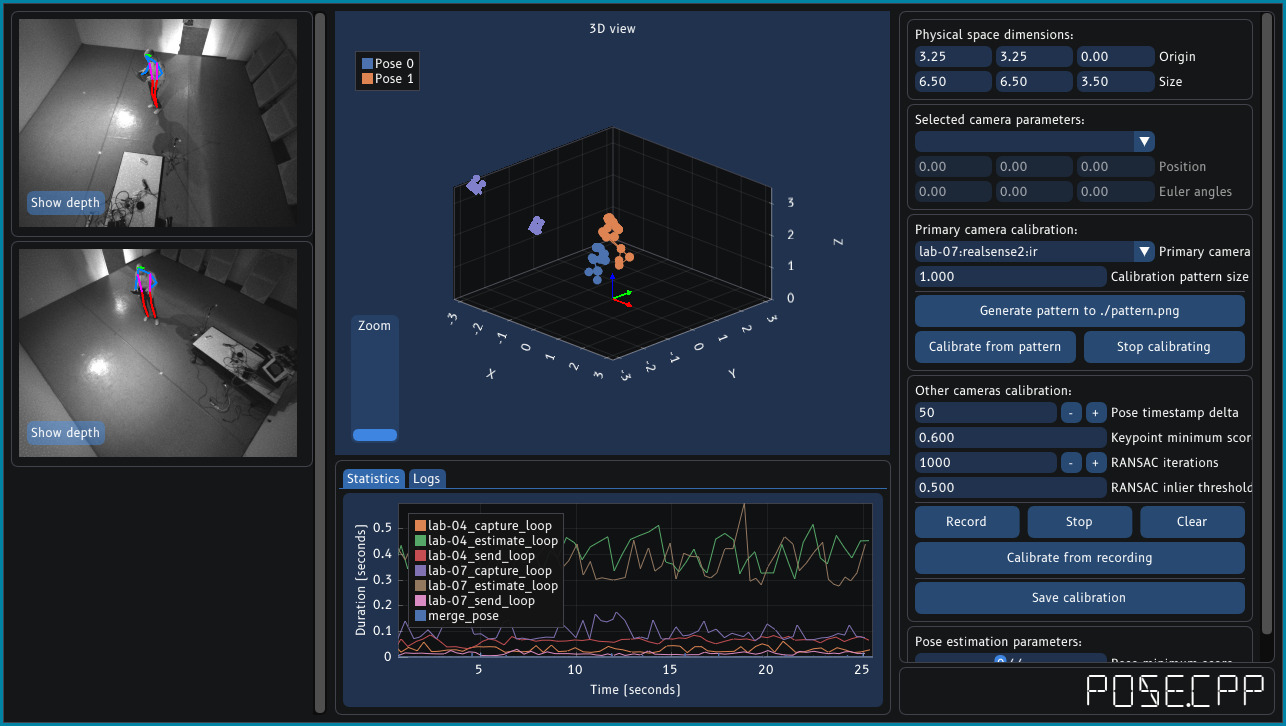Image resolution: width=1286 pixels, height=726 pixels.
Task: Switch to the Logs tab
Action: tap(427, 478)
